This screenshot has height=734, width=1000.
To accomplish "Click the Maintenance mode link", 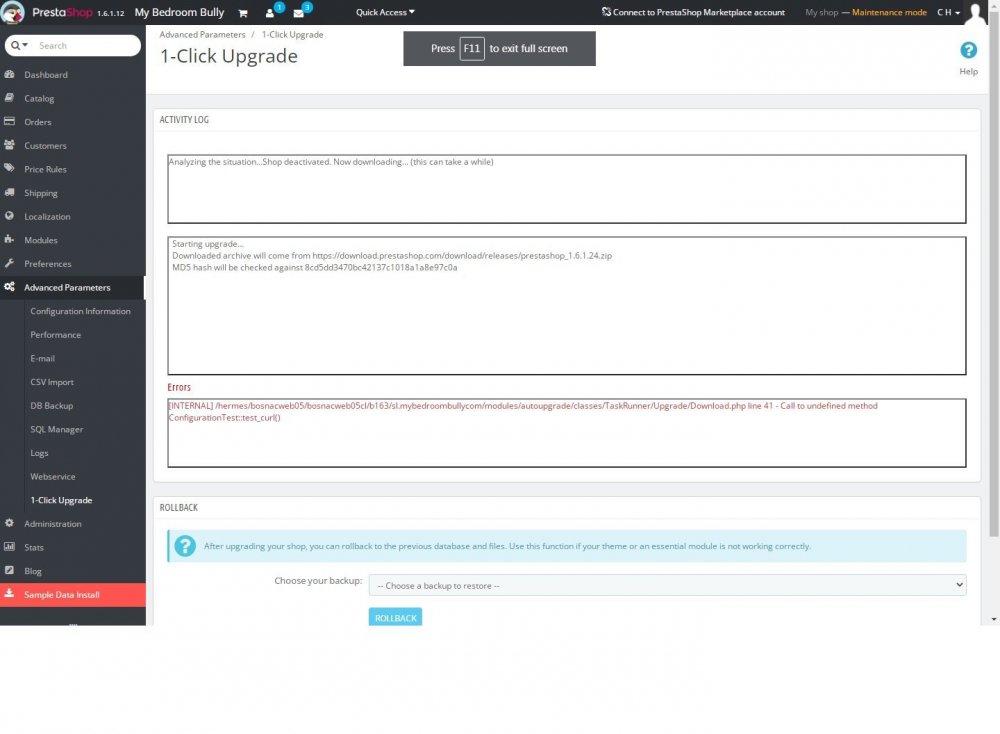I will 889,12.
